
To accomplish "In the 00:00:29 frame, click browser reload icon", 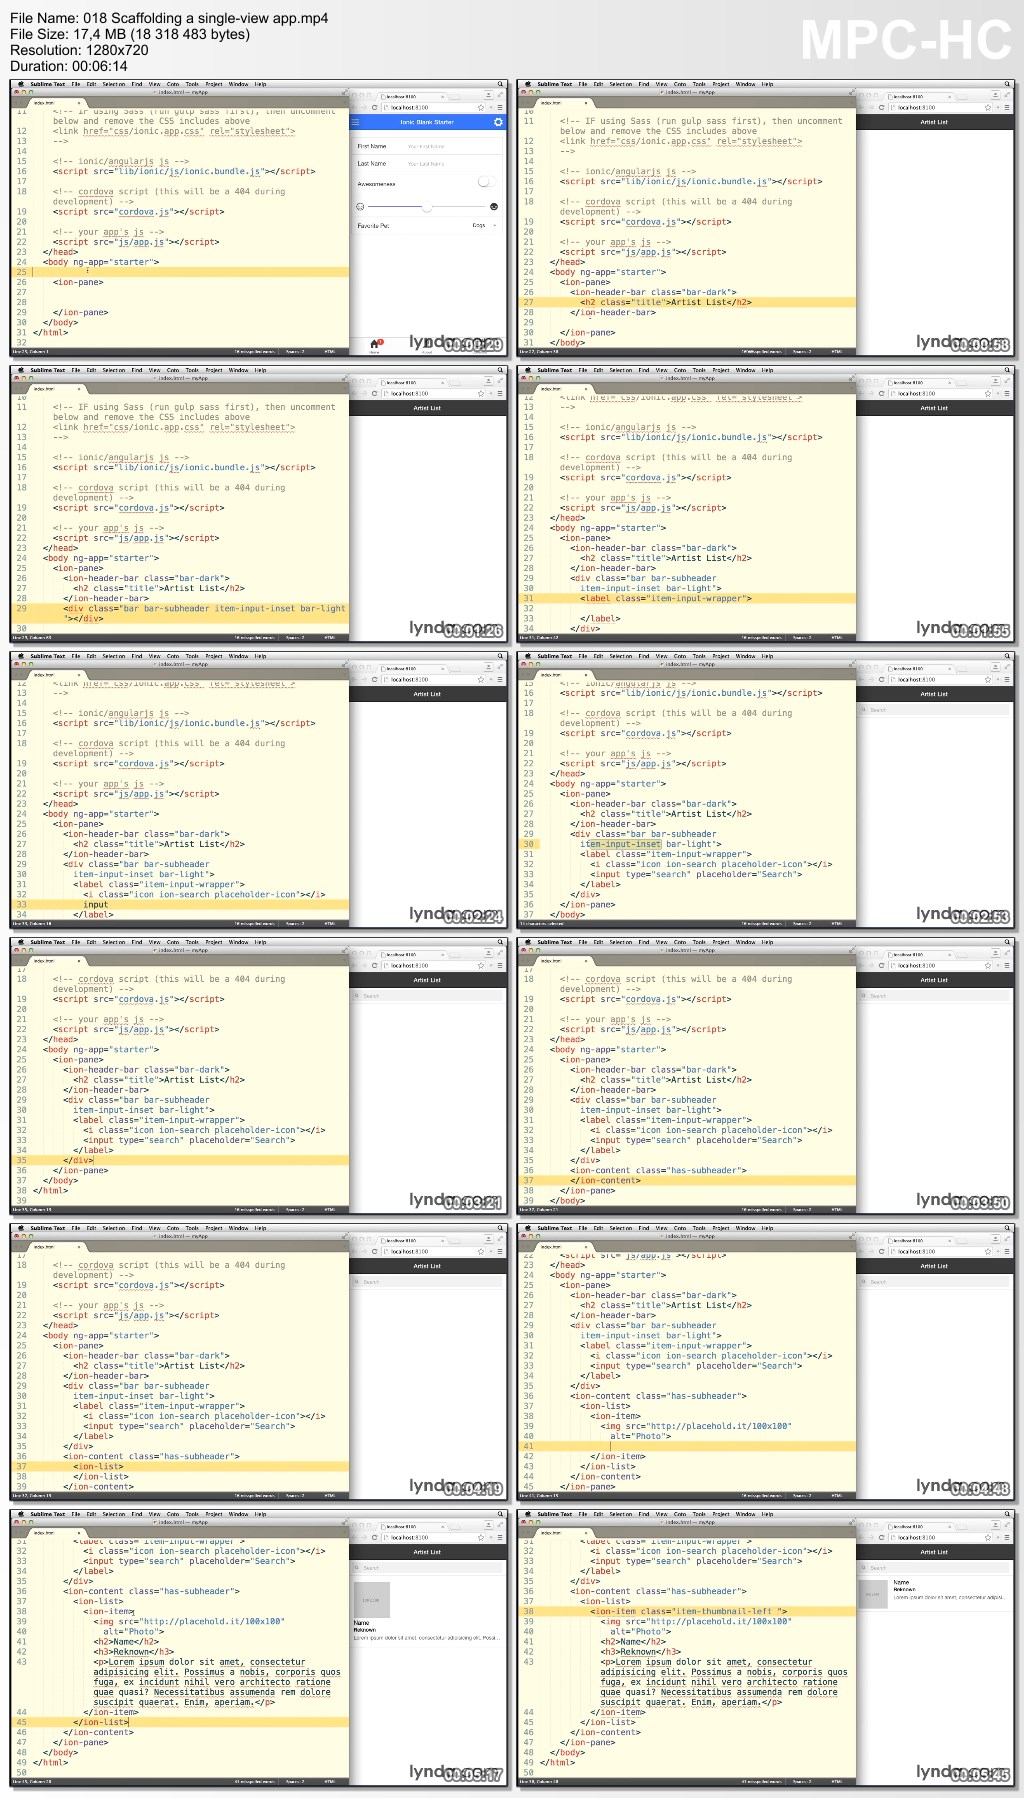I will [375, 108].
